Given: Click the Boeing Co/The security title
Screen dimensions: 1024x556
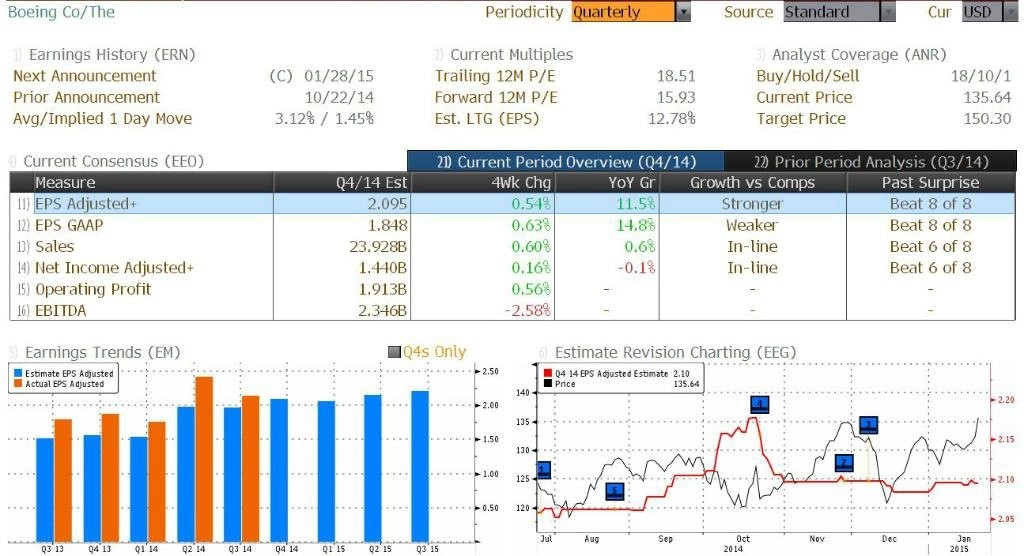Looking at the screenshot, I should click(61, 12).
